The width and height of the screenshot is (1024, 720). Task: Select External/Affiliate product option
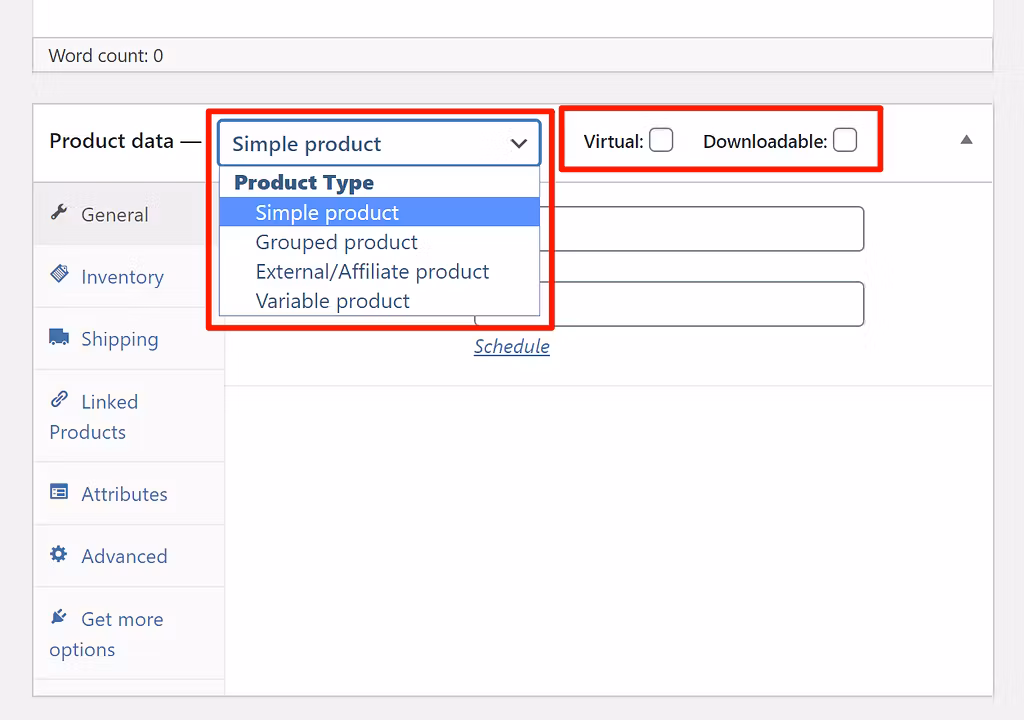point(372,271)
